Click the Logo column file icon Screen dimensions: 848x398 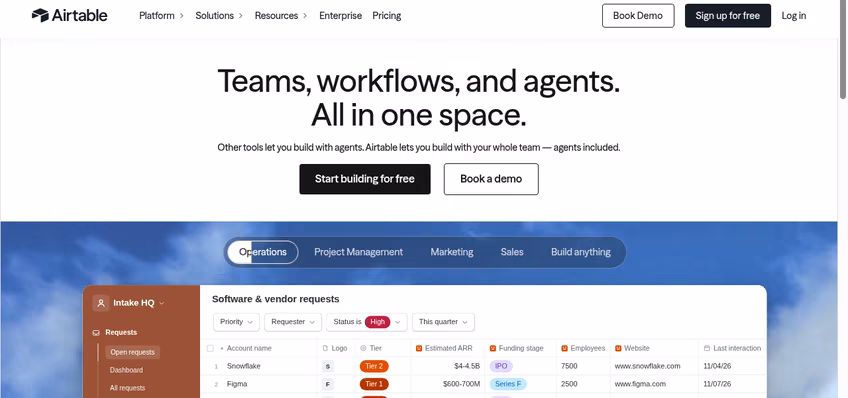[x=325, y=348]
